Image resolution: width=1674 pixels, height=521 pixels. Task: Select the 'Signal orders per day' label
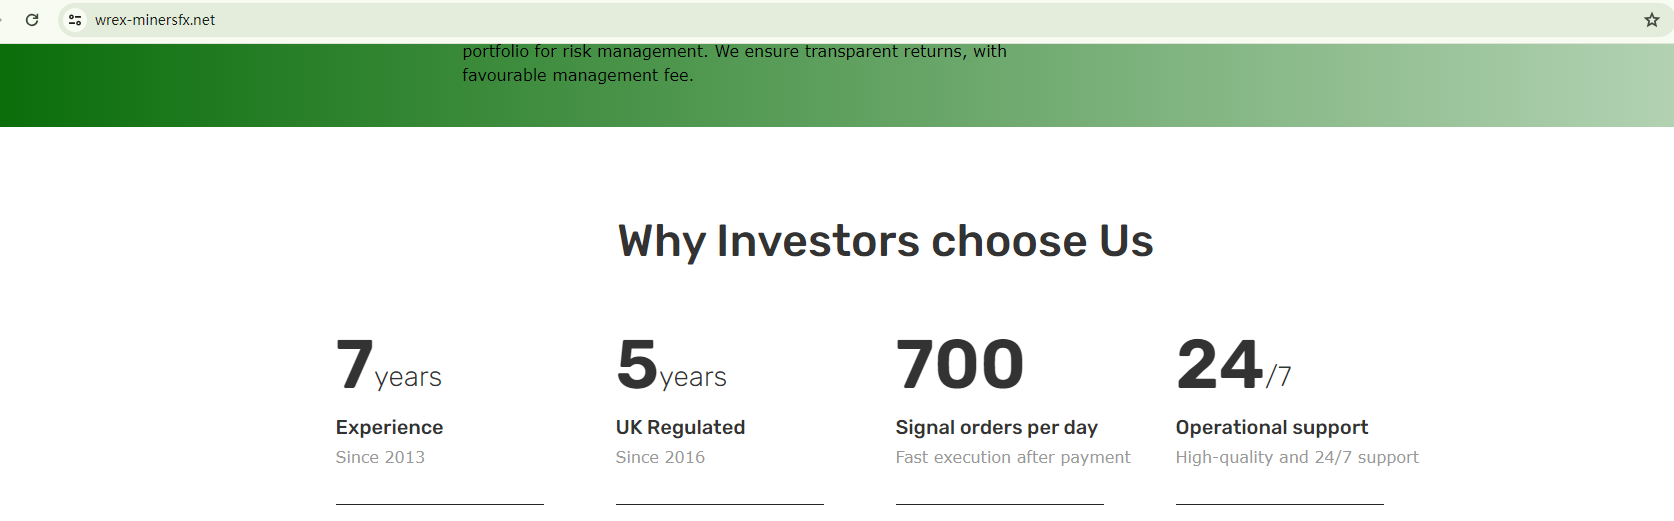(x=996, y=427)
